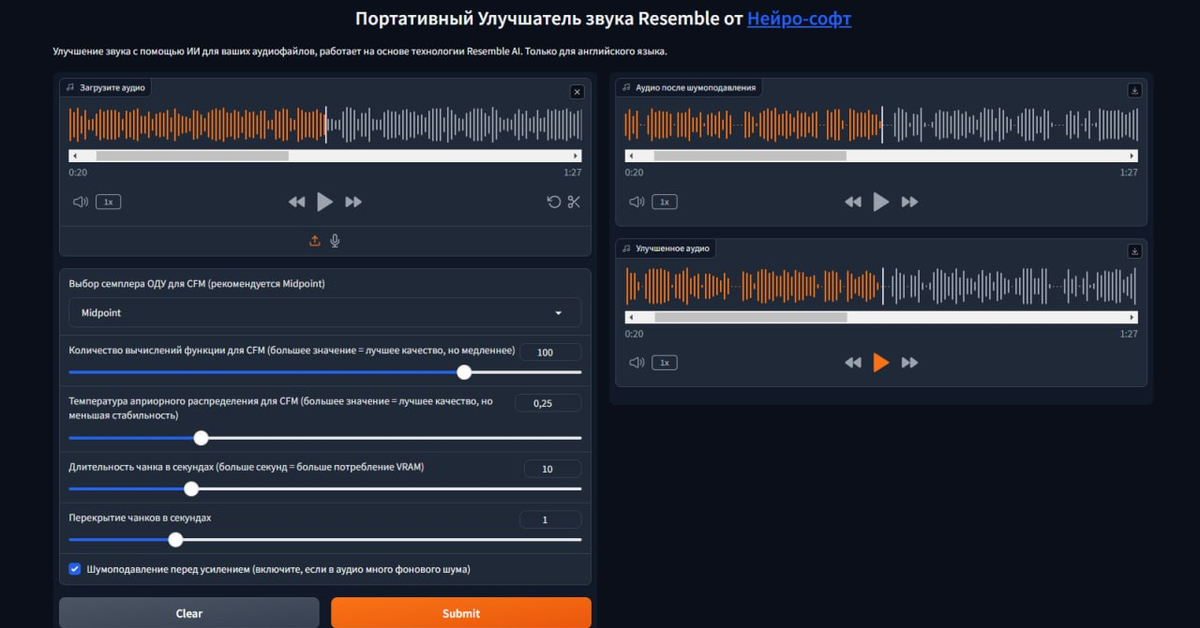Screen dimensions: 1200x628
Task: Click the enhanced audio waveform
Action: point(881,286)
